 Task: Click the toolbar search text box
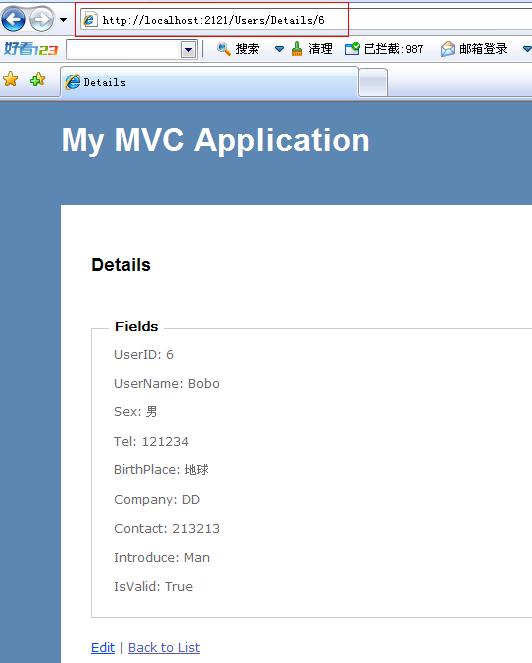click(123, 49)
